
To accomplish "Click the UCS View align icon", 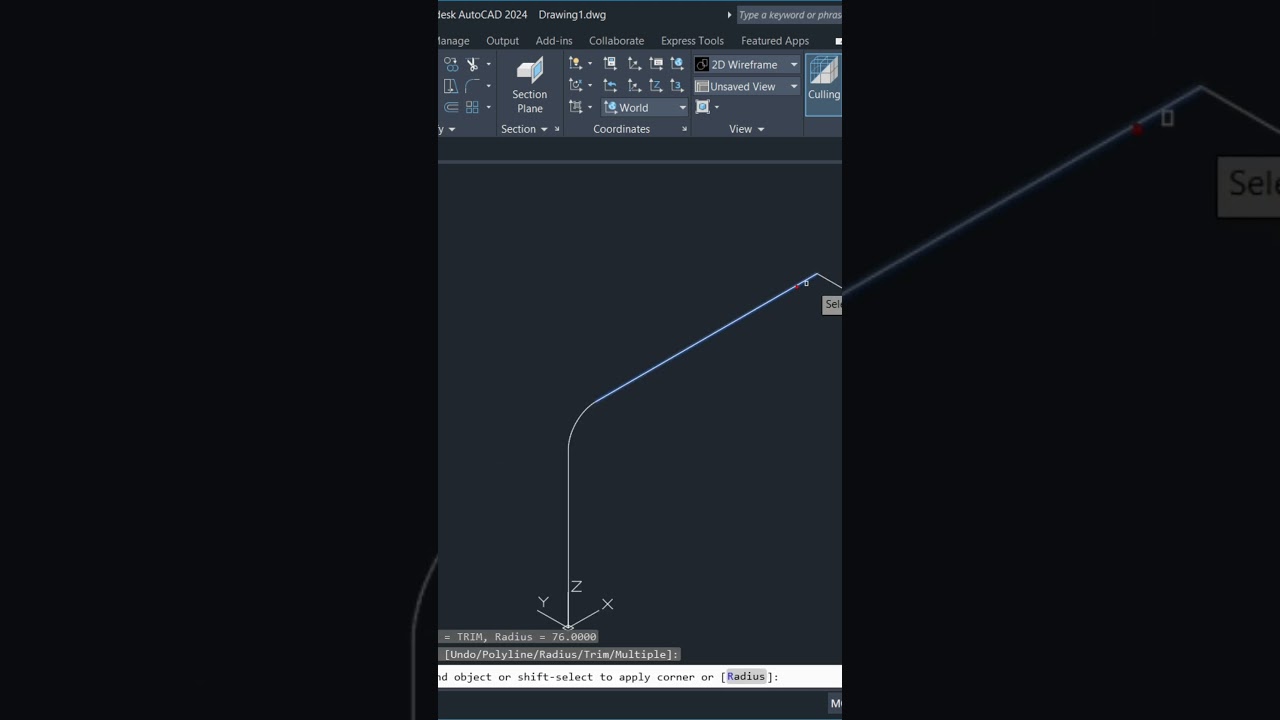I will pos(576,107).
